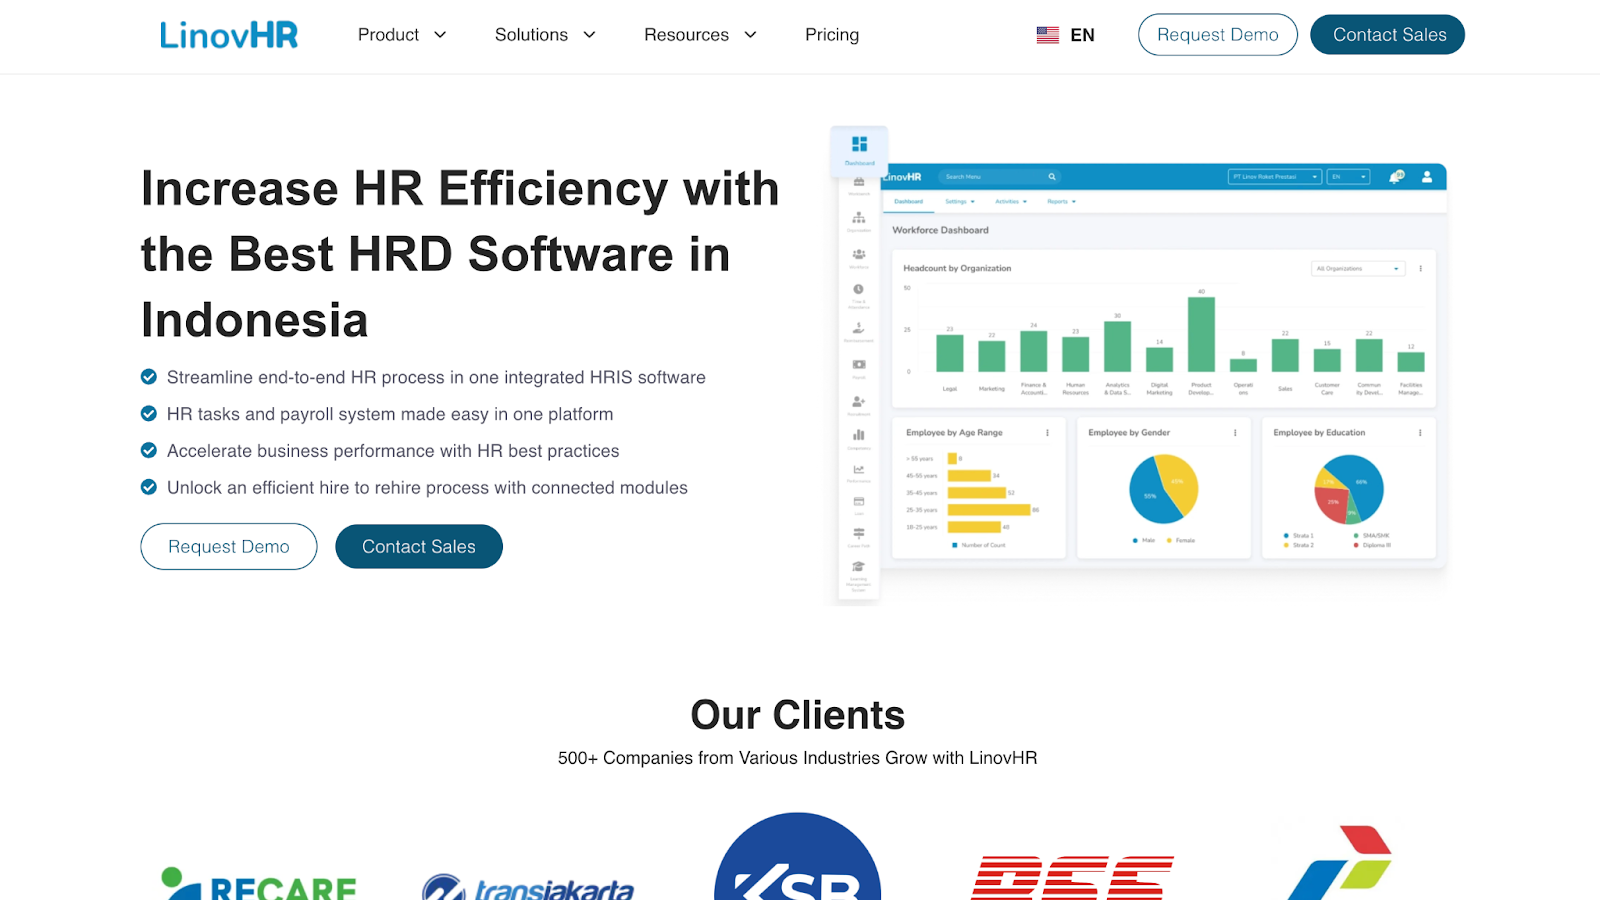Expand the Product menu chevron
Viewport: 1600px width, 900px height.
coord(440,35)
